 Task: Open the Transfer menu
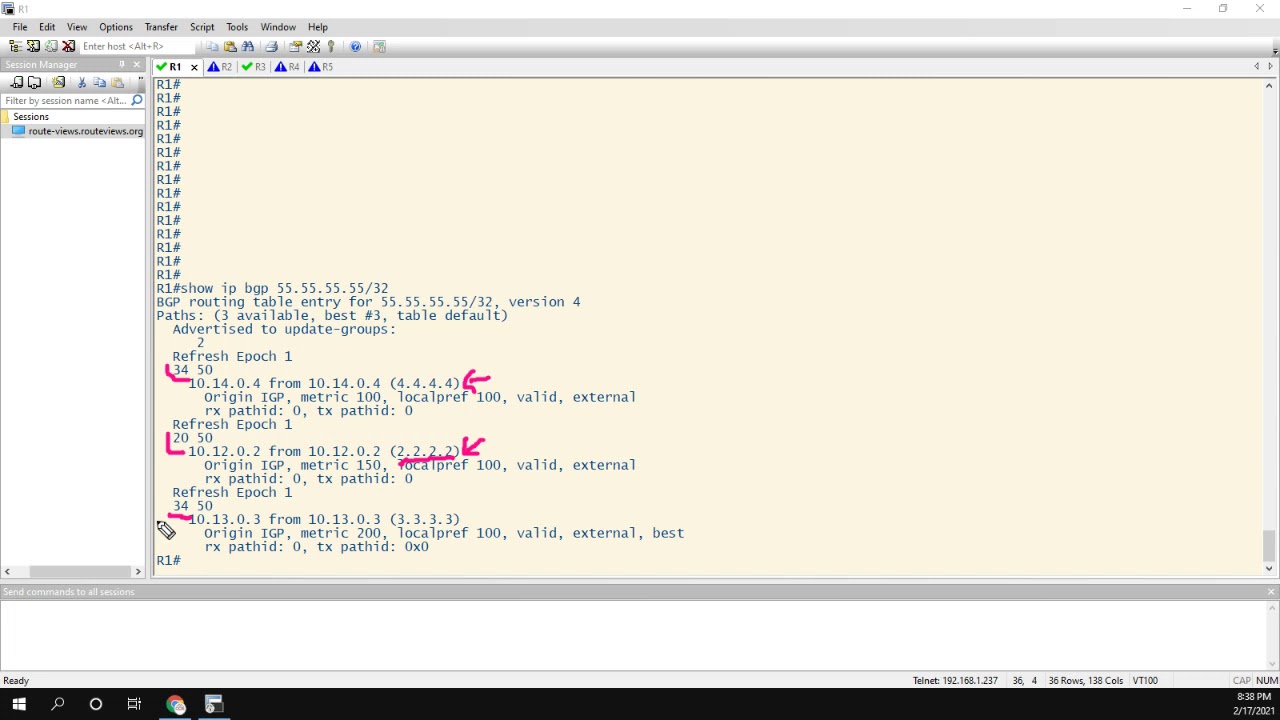coord(161,27)
